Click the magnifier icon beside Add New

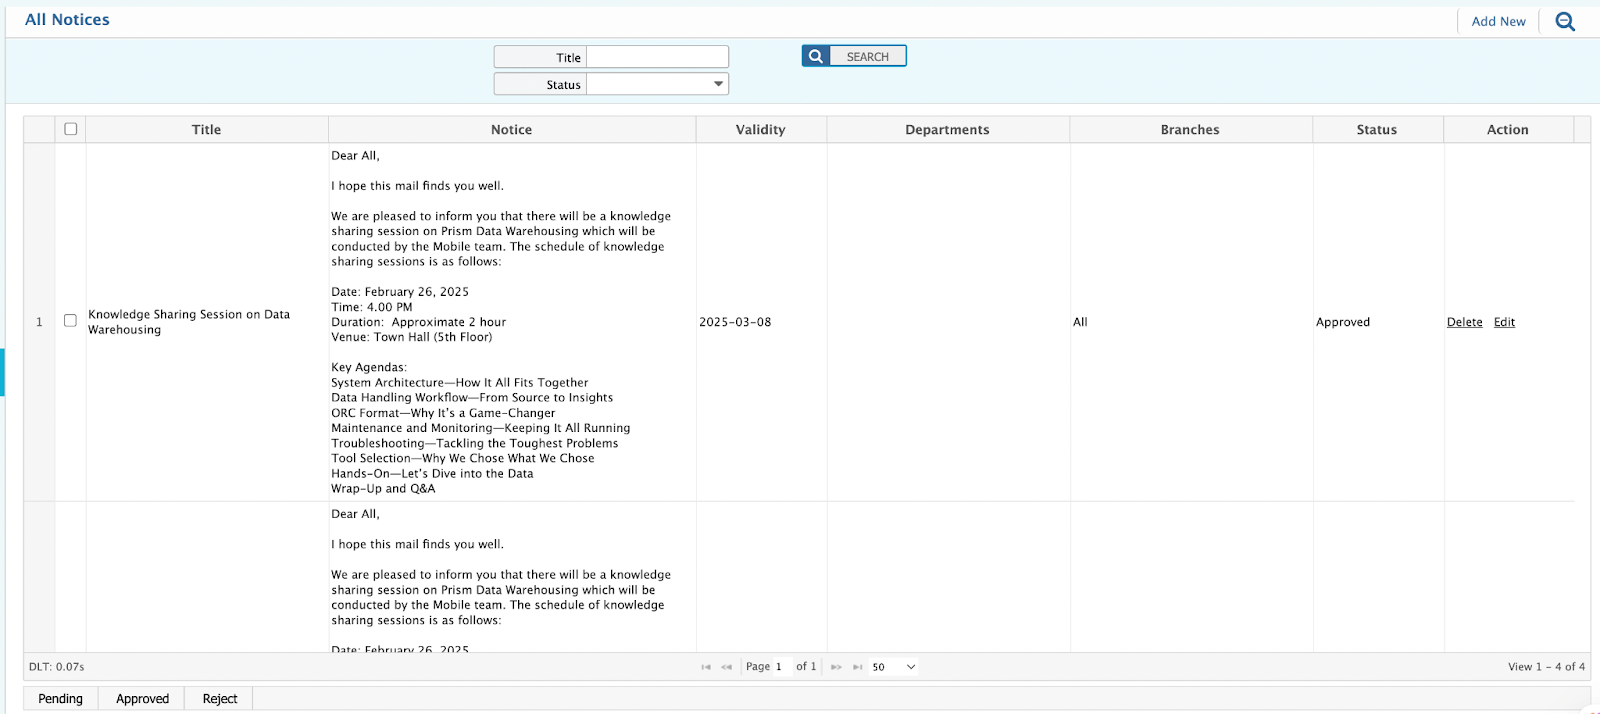pos(1565,21)
